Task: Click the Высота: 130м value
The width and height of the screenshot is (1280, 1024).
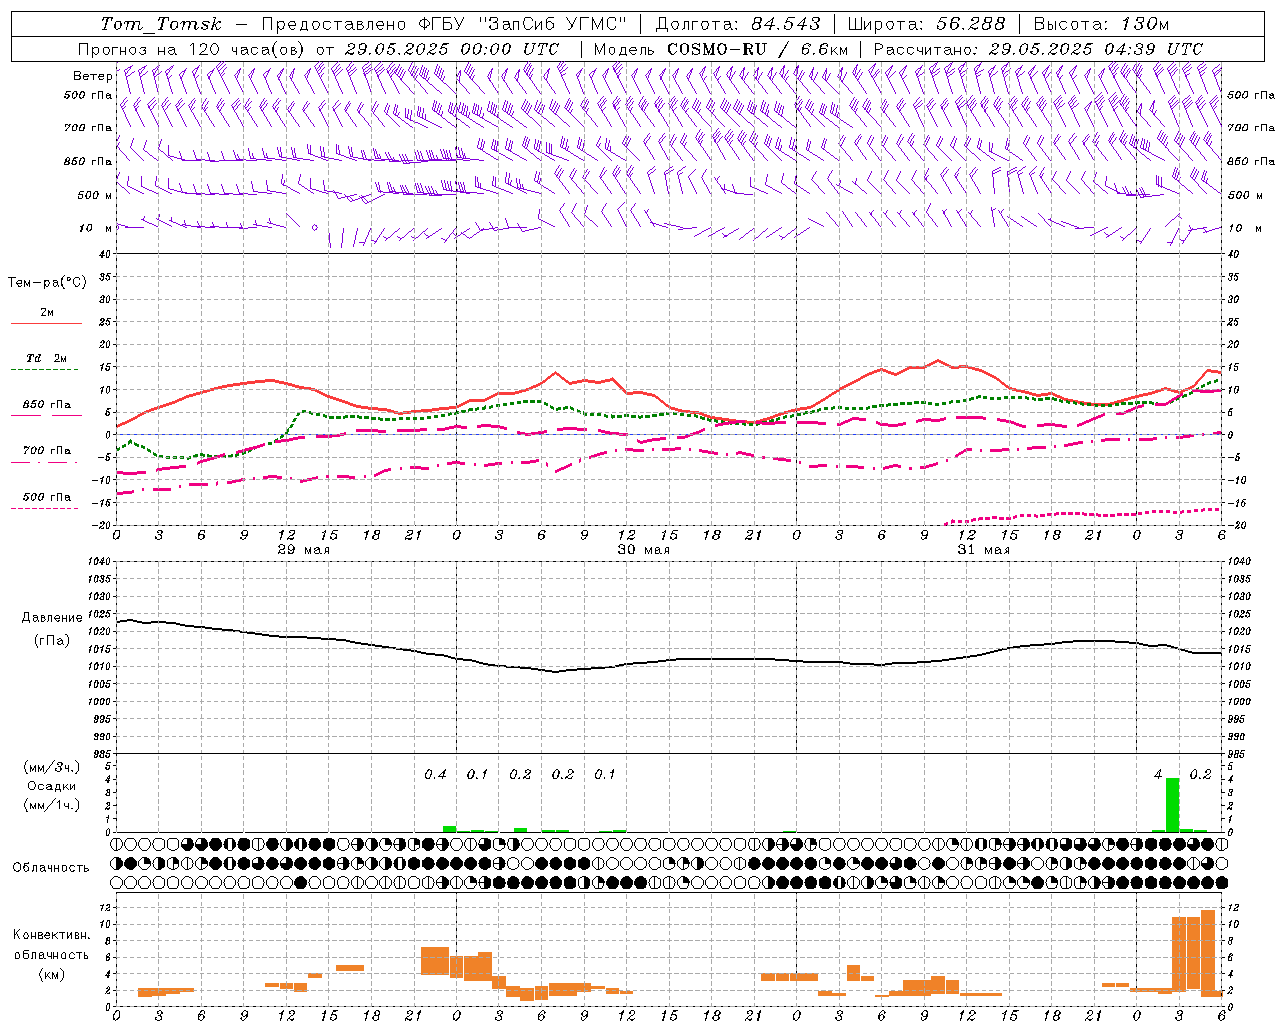Action: coord(1101,24)
